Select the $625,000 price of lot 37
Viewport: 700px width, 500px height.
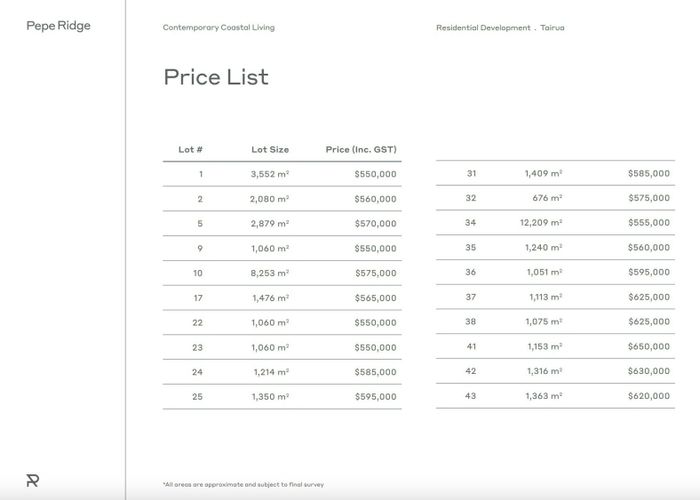tap(649, 297)
